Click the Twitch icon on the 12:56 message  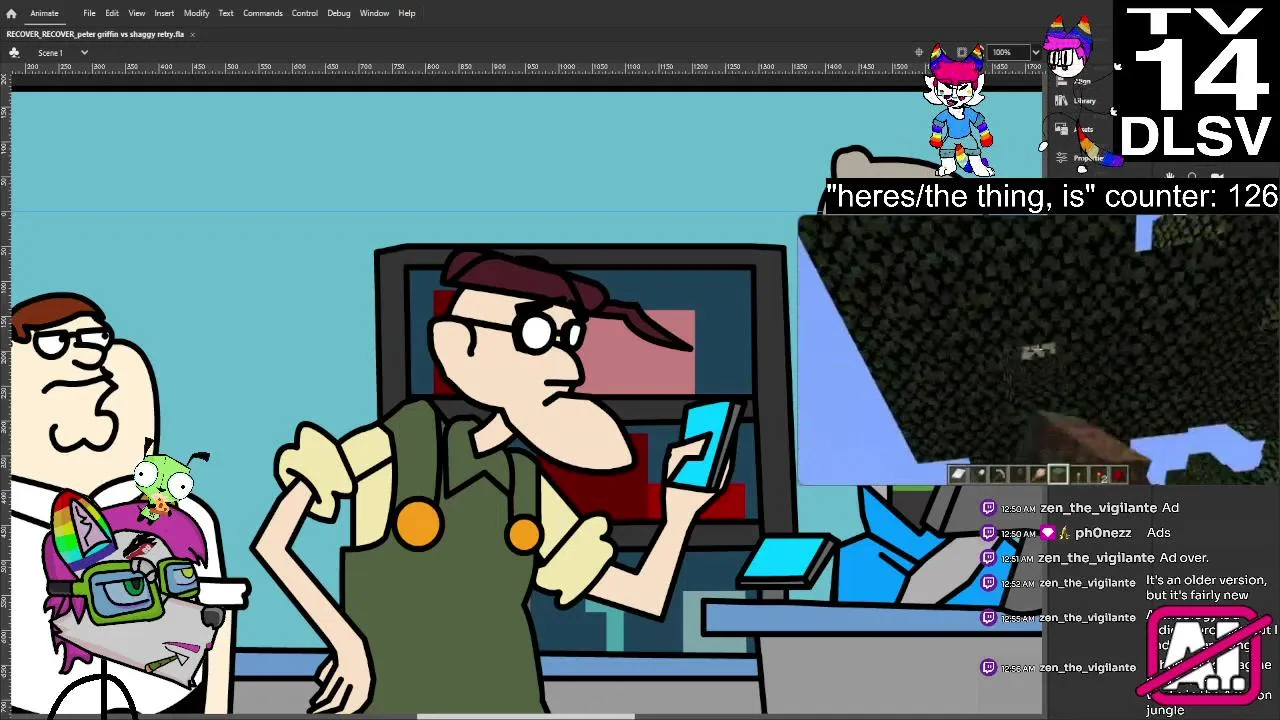[989, 667]
